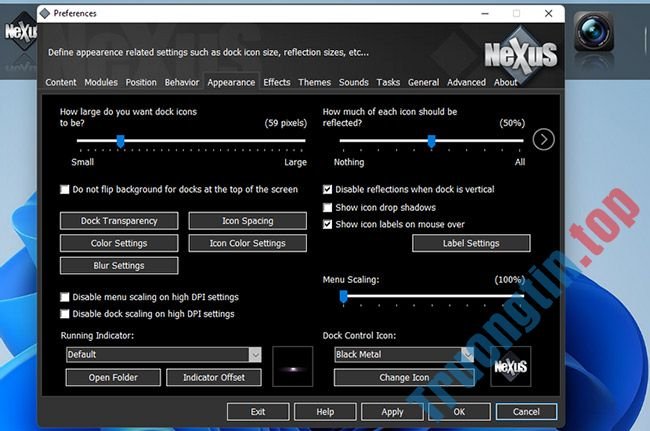Uncheck Disable reflections when dock is vertical

[x=327, y=189]
